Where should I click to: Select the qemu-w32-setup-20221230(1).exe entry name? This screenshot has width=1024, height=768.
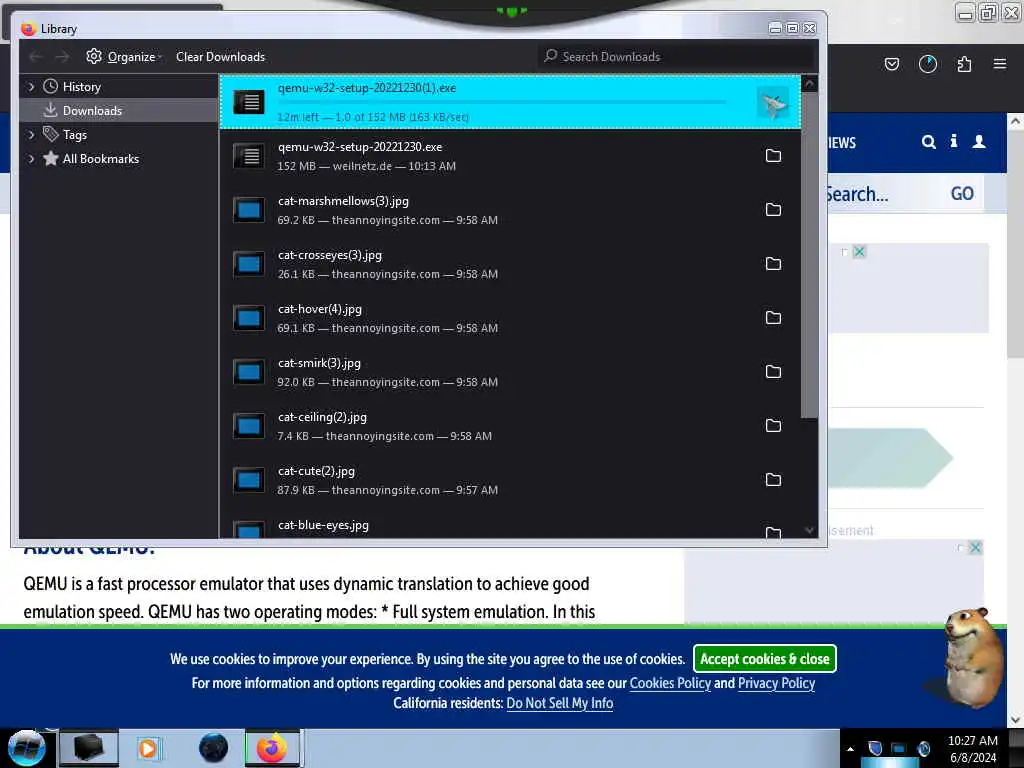(367, 88)
